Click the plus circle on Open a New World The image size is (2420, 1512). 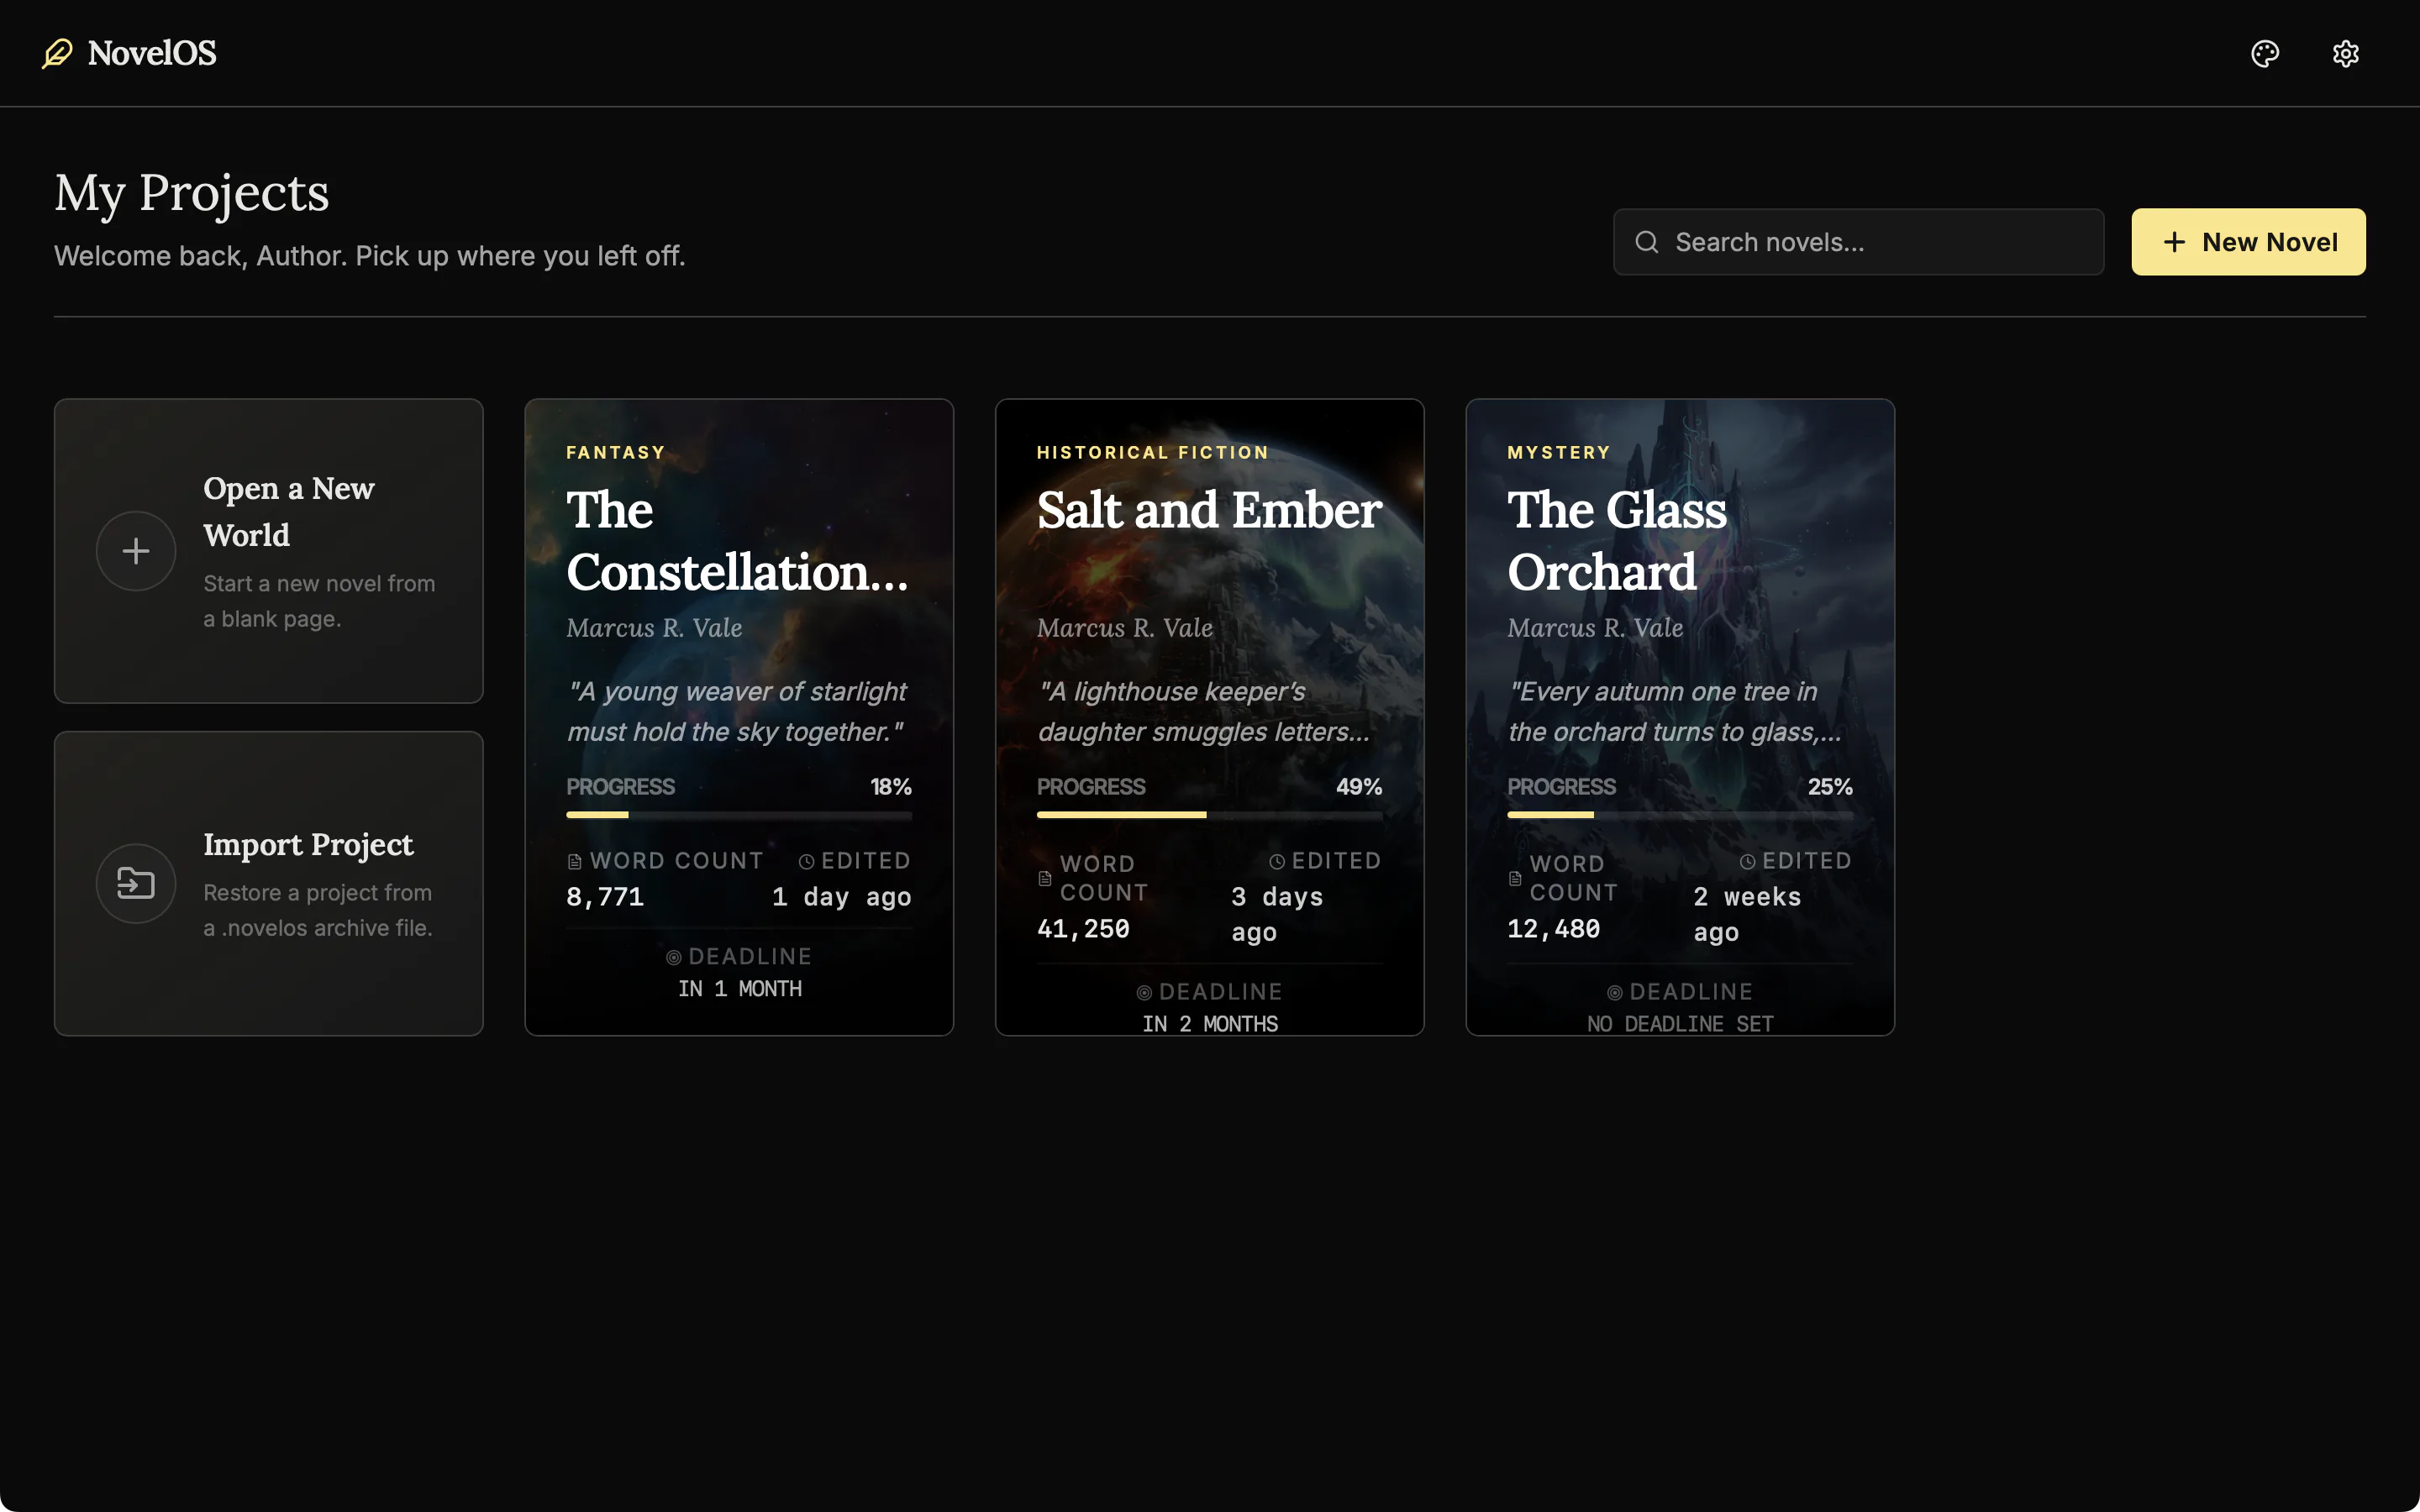click(136, 551)
